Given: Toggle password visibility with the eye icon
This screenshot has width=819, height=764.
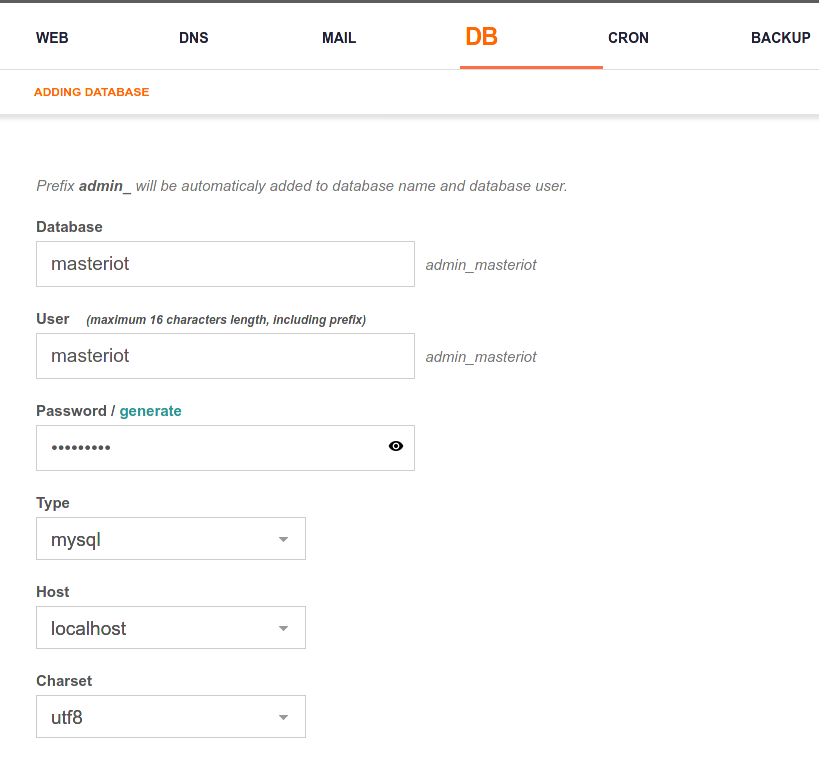Looking at the screenshot, I should click(395, 447).
